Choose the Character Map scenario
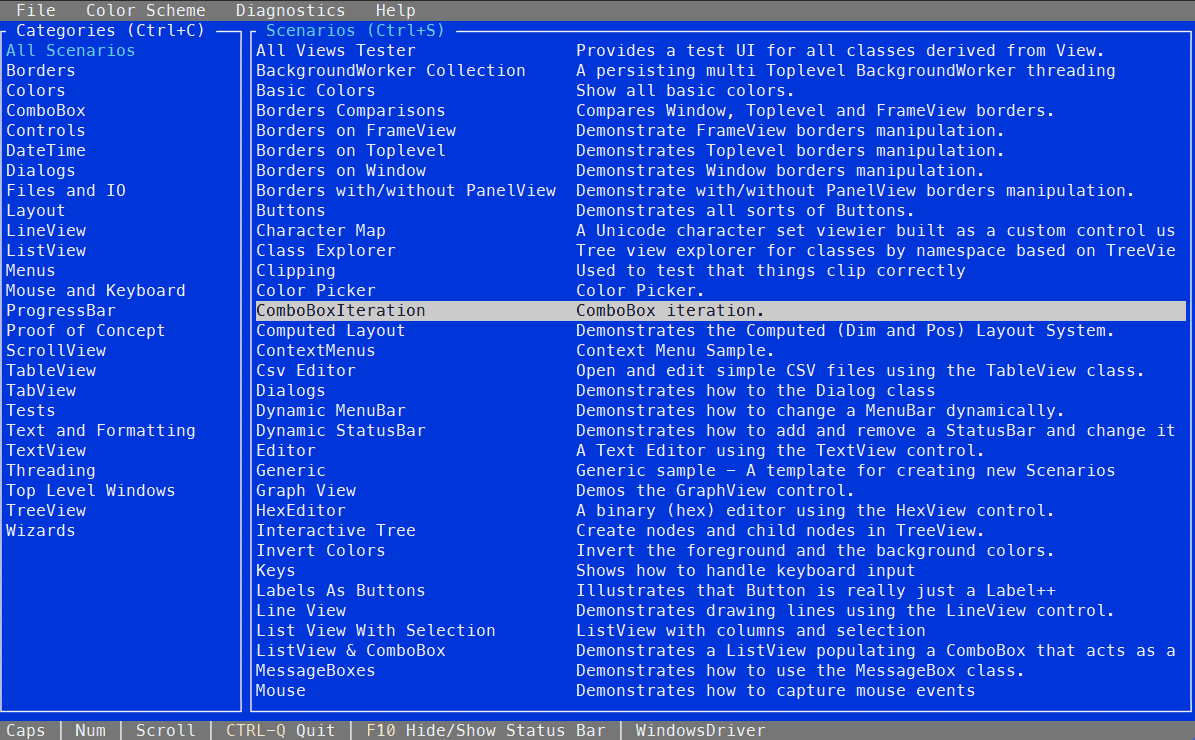This screenshot has width=1195, height=740. (321, 230)
